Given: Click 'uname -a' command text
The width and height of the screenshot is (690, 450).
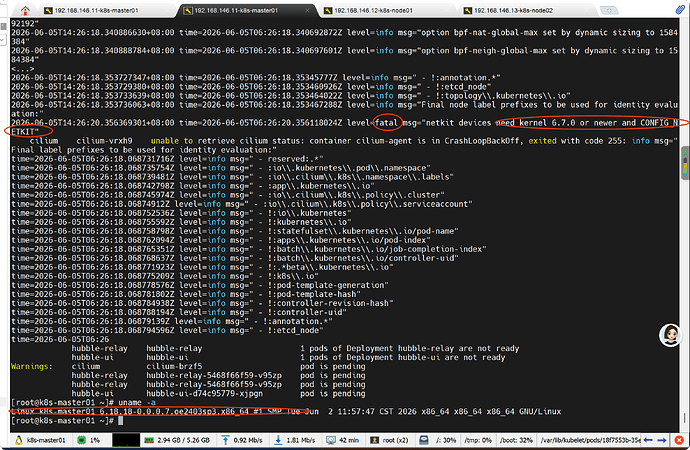Looking at the screenshot, I should point(137,402).
